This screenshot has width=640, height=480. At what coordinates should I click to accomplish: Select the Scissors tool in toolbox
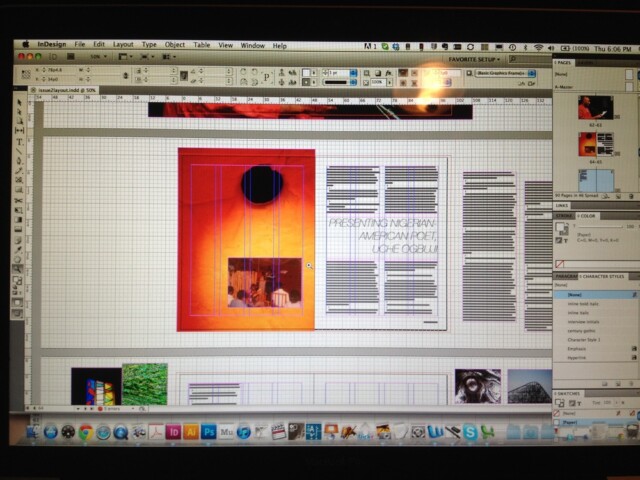click(x=18, y=200)
